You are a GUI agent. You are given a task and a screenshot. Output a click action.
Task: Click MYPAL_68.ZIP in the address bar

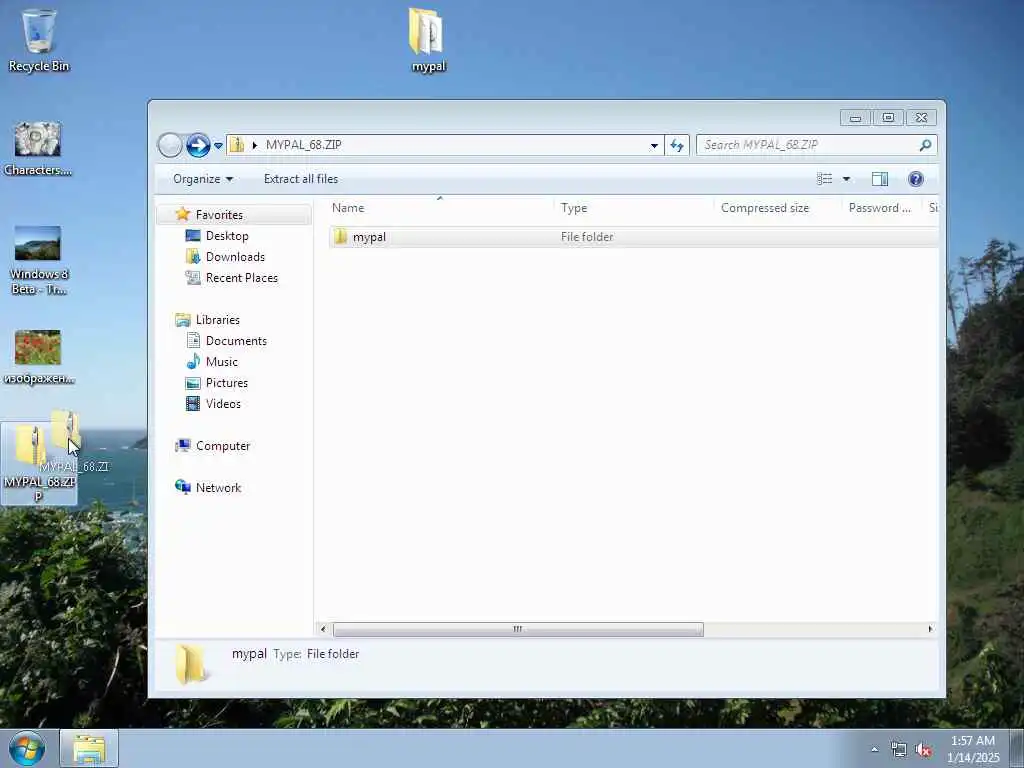click(x=304, y=145)
